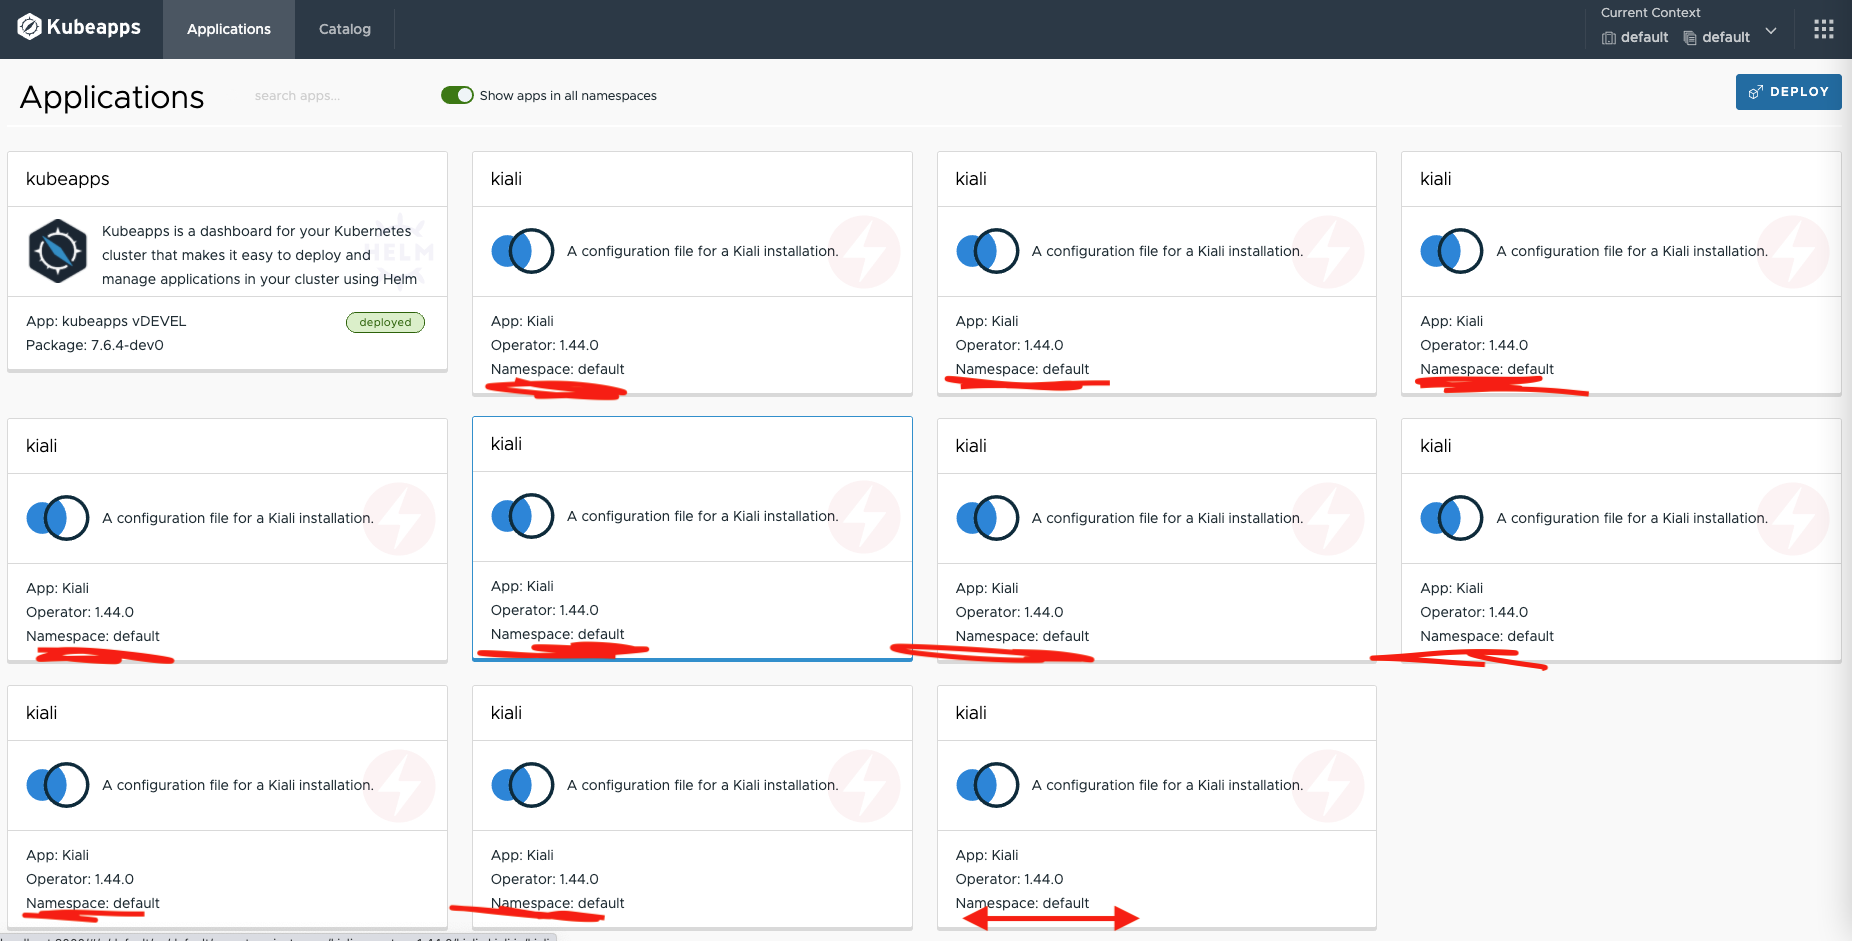Select the Applications tab
The width and height of the screenshot is (1852, 941).
(228, 29)
